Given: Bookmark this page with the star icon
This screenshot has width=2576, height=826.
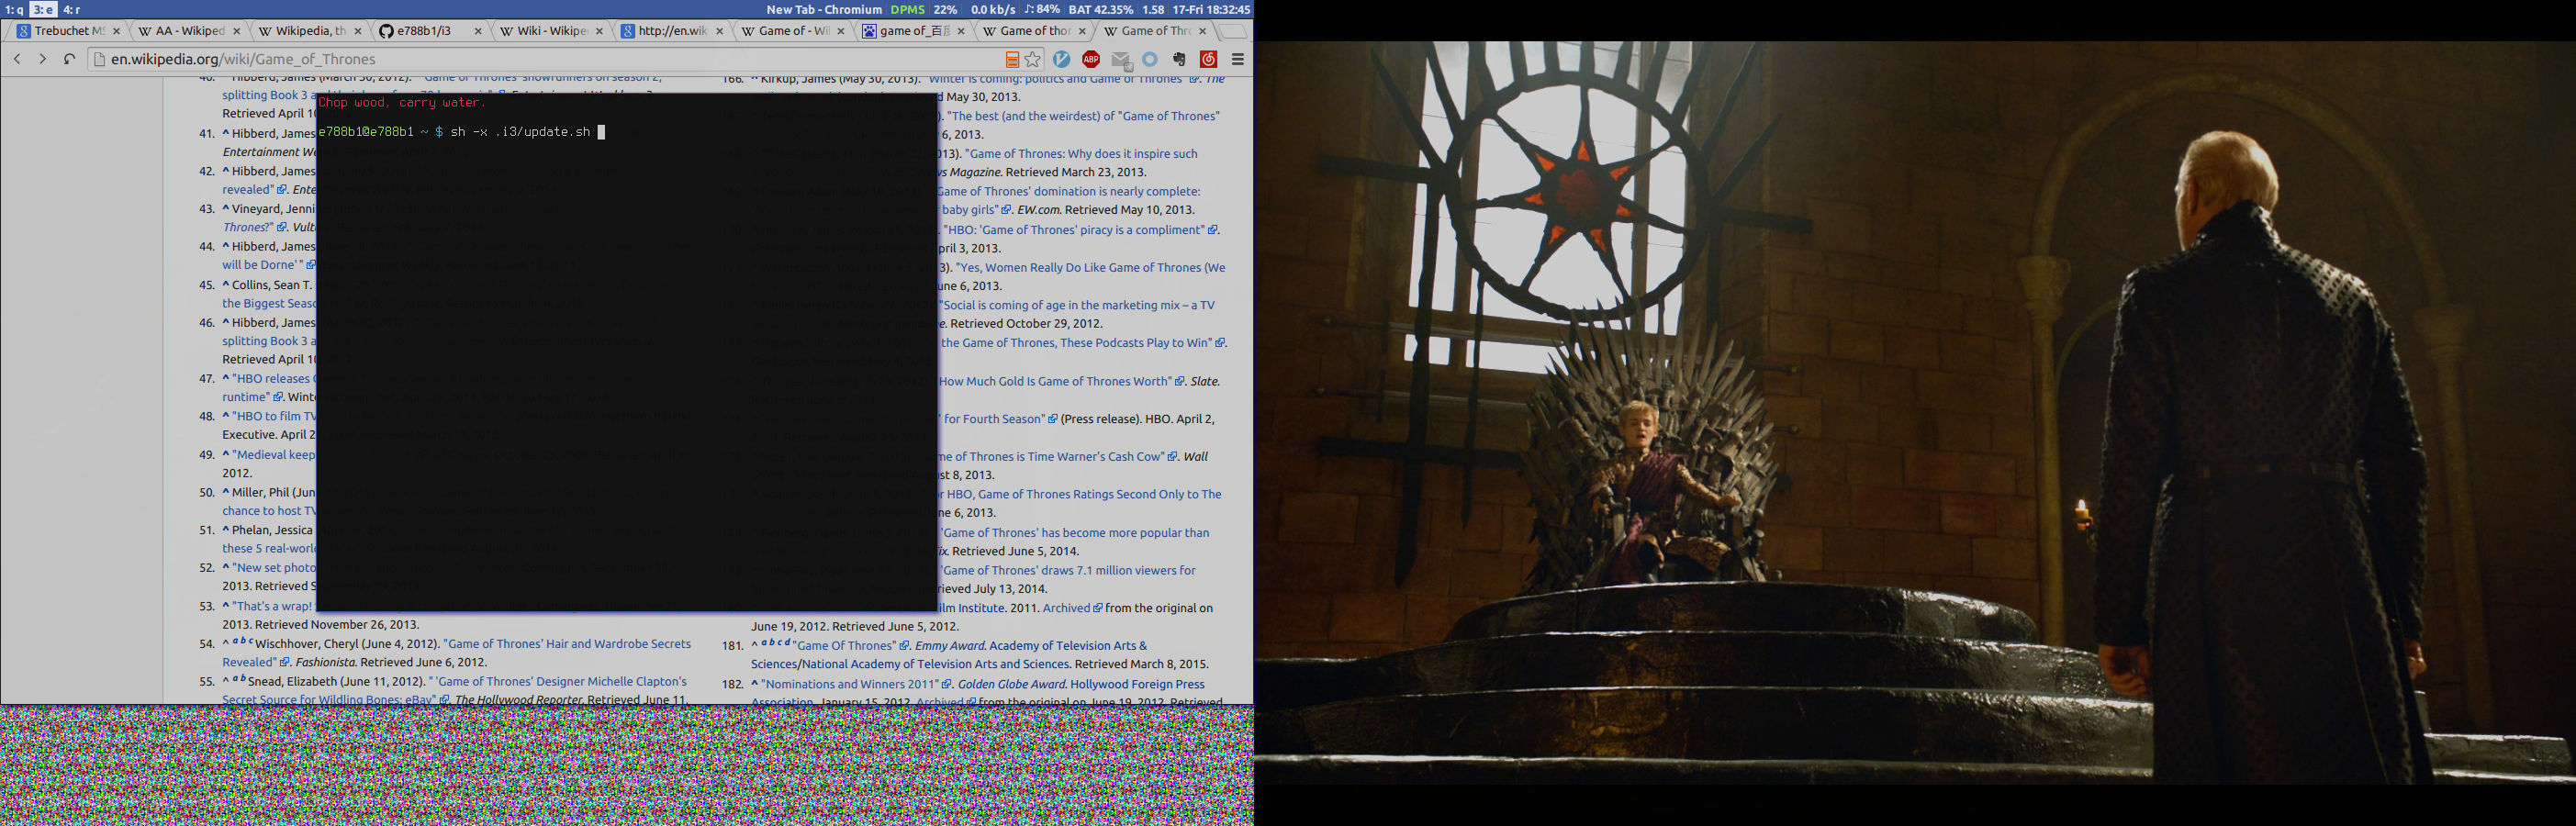Looking at the screenshot, I should tap(1033, 60).
